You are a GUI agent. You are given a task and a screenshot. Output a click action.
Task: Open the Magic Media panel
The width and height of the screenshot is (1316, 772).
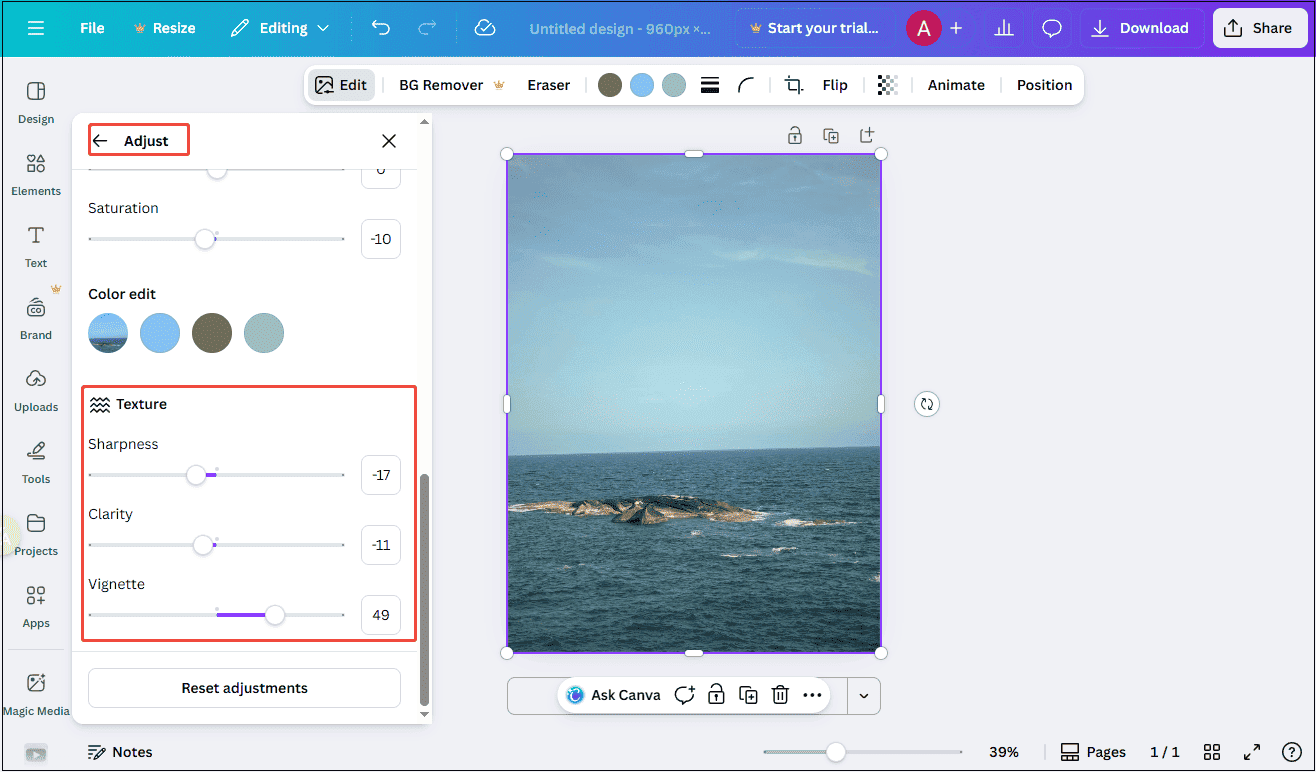(x=36, y=690)
